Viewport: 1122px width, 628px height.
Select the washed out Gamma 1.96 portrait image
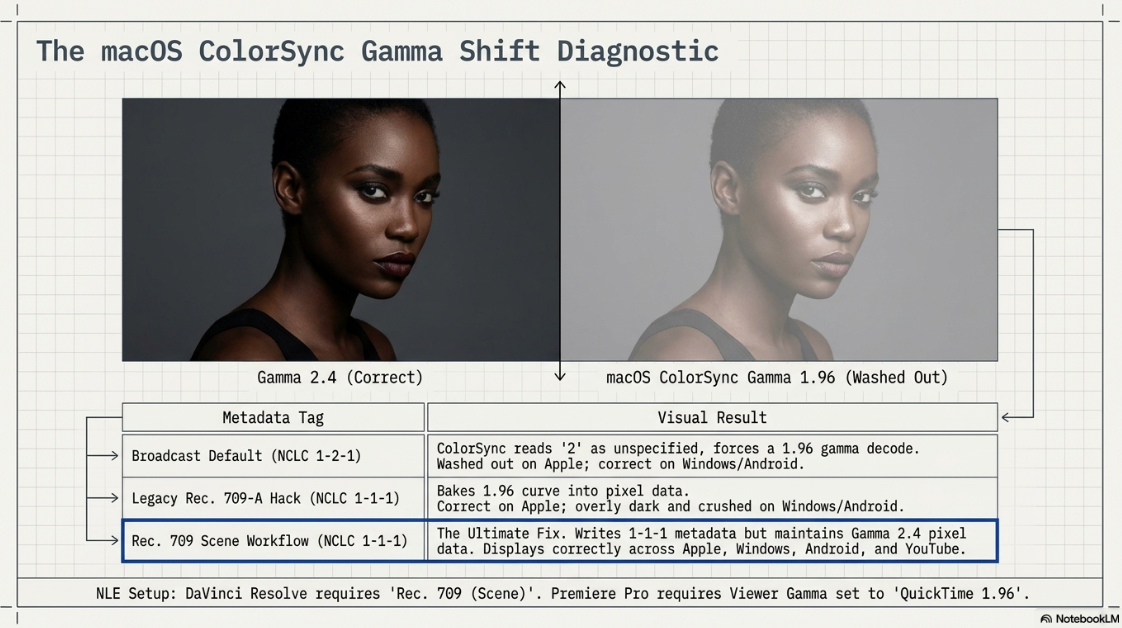point(779,230)
